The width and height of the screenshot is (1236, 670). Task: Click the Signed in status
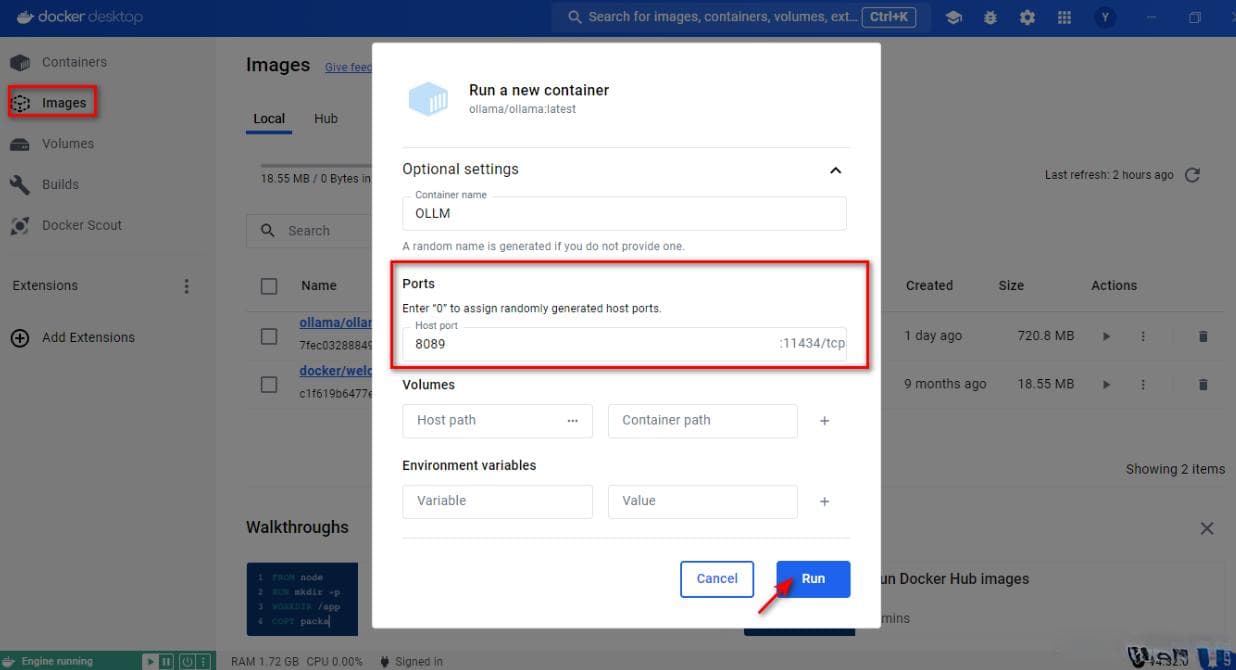pos(412,661)
